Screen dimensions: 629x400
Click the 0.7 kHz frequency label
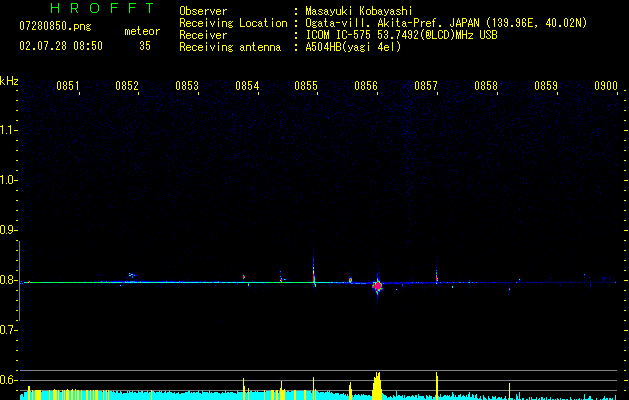(x=8, y=330)
